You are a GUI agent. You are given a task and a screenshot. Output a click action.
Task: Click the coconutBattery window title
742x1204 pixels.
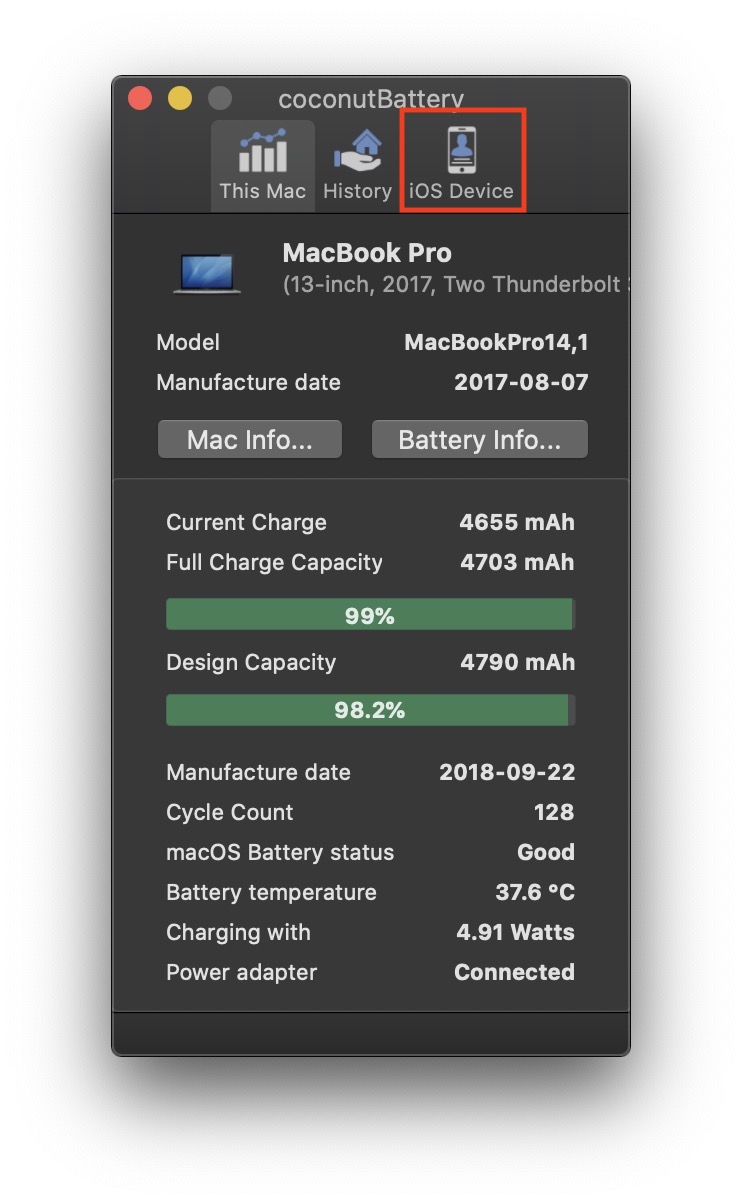click(370, 99)
